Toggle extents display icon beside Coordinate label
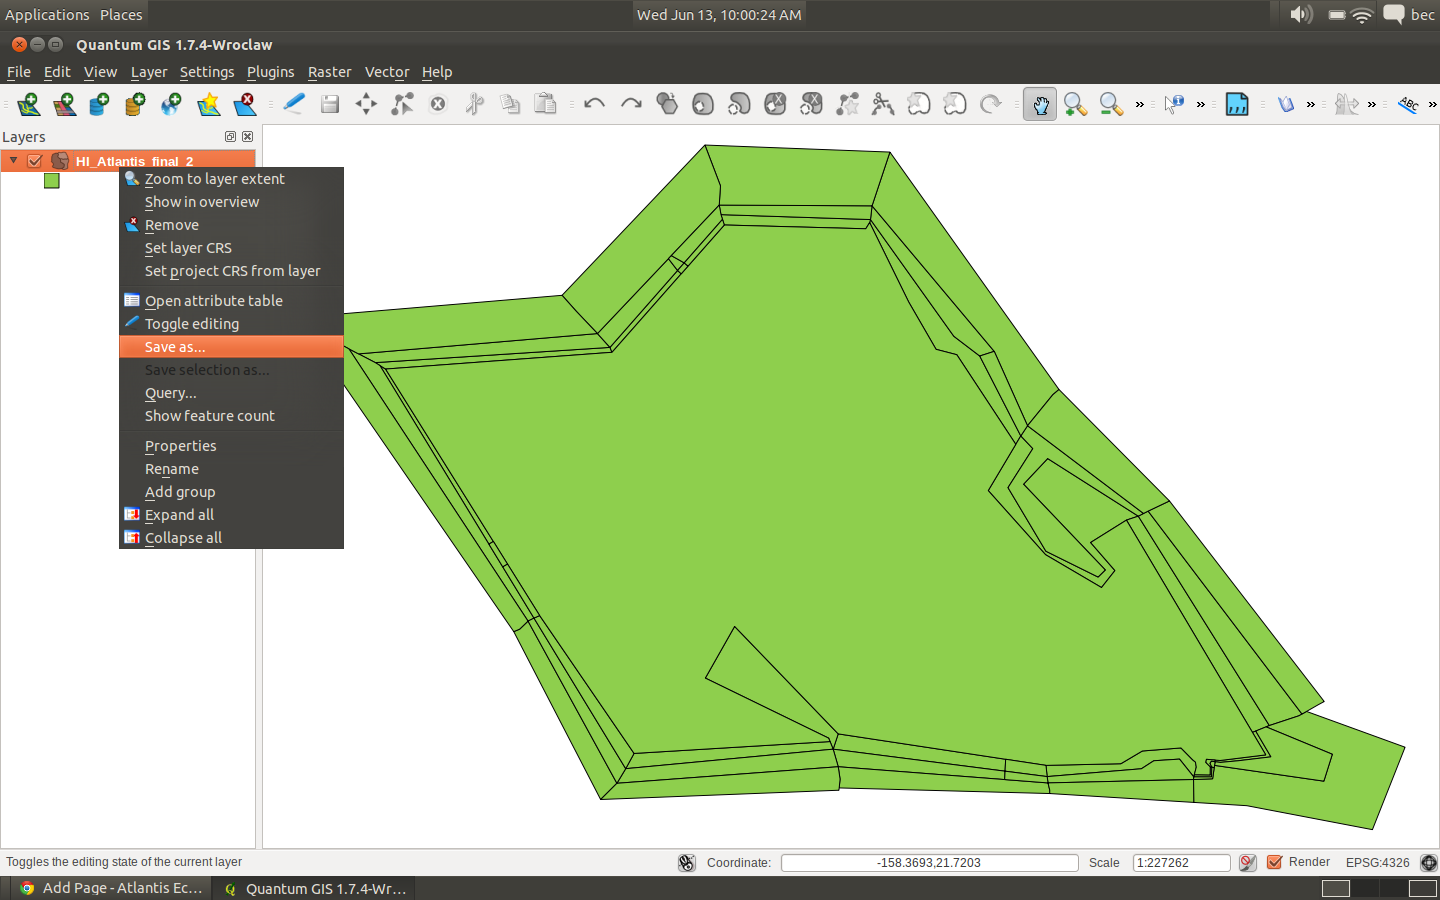This screenshot has width=1440, height=900. click(687, 862)
